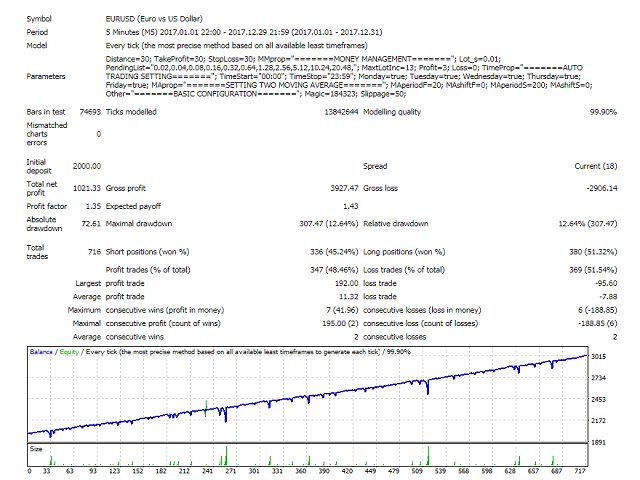Select maximal consecutive profit value 195.00 (2)

point(340,323)
